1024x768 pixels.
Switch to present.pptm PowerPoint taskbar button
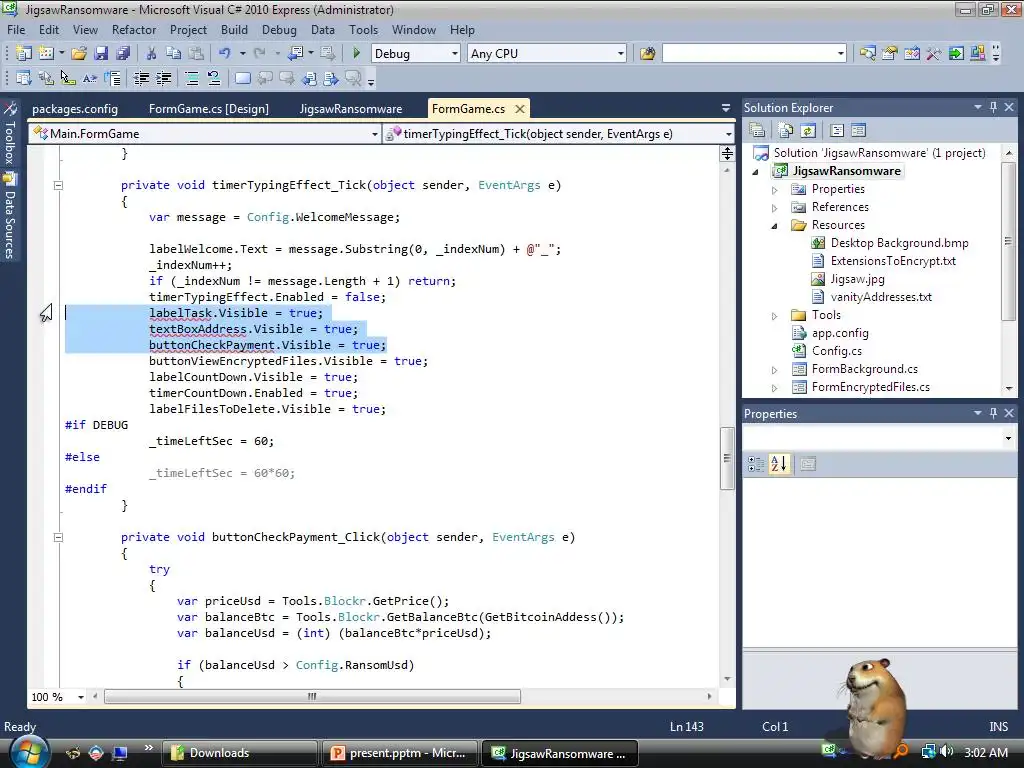coord(399,753)
